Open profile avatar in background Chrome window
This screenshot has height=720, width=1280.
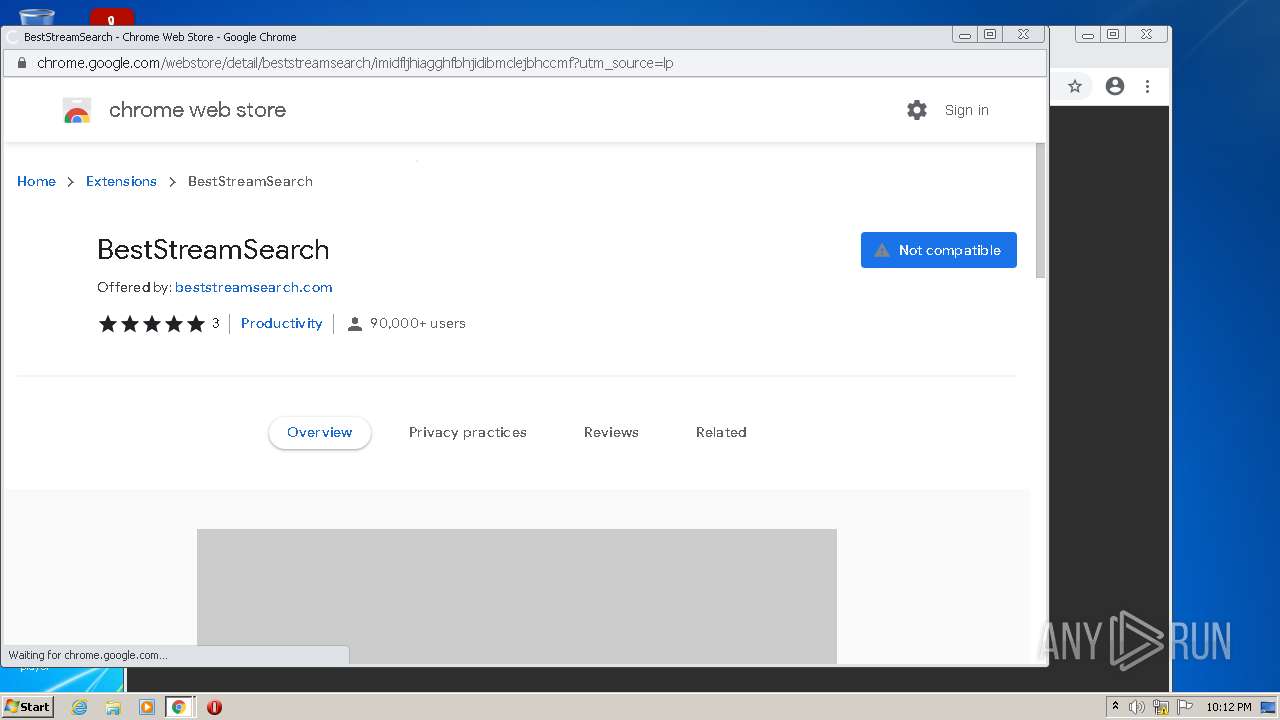(x=1115, y=86)
